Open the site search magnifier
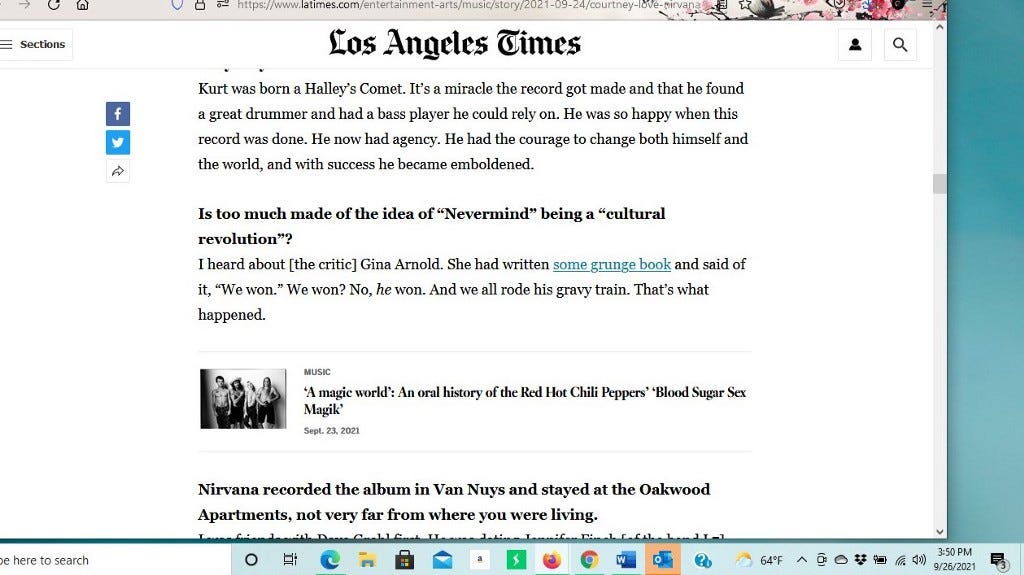Screen dimensions: 1024x575 900,45
